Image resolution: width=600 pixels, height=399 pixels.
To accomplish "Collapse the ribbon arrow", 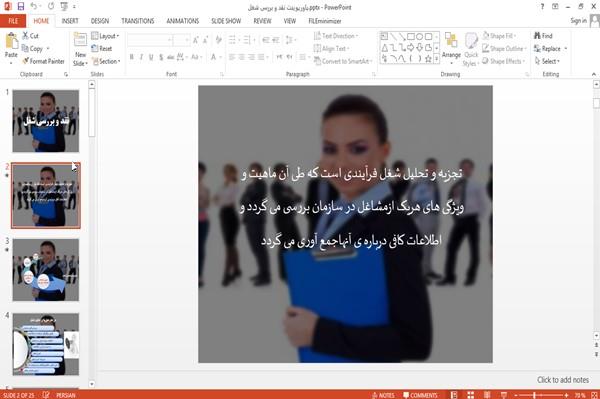I will tap(593, 74).
